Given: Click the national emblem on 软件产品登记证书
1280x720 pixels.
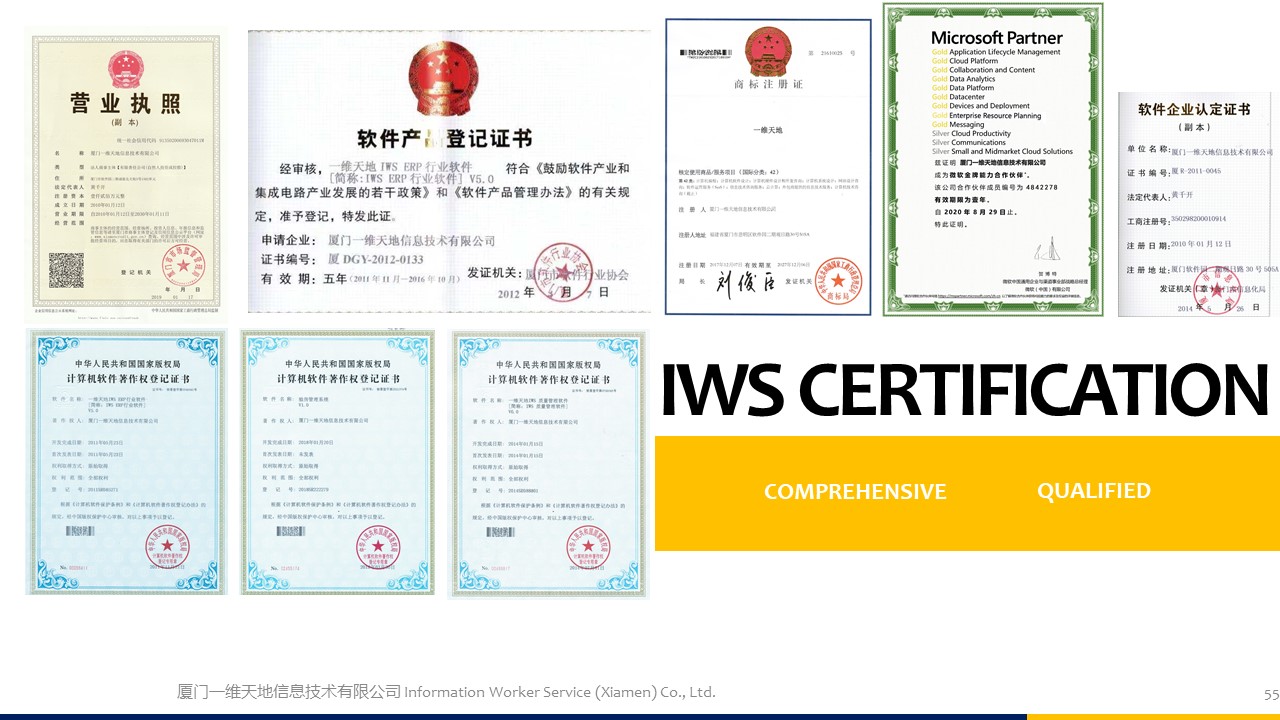Looking at the screenshot, I should pyautogui.click(x=445, y=79).
